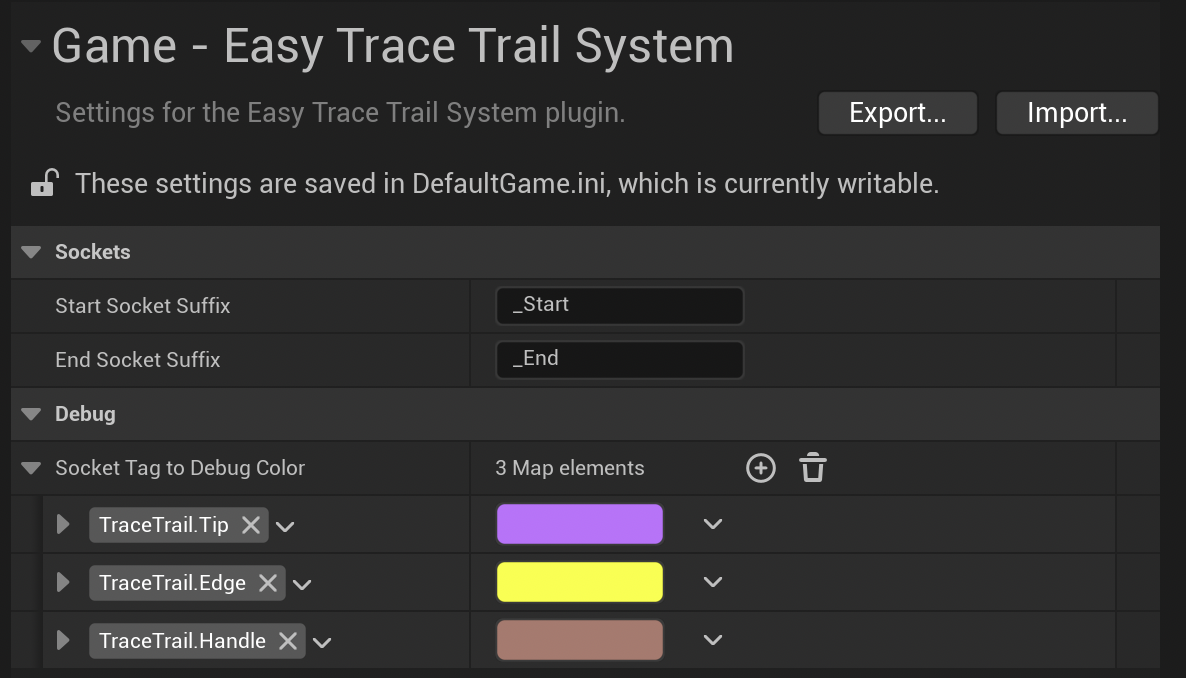Delete the TraceTrail.Handle tag via its X icon
1186x678 pixels.
(x=288, y=641)
